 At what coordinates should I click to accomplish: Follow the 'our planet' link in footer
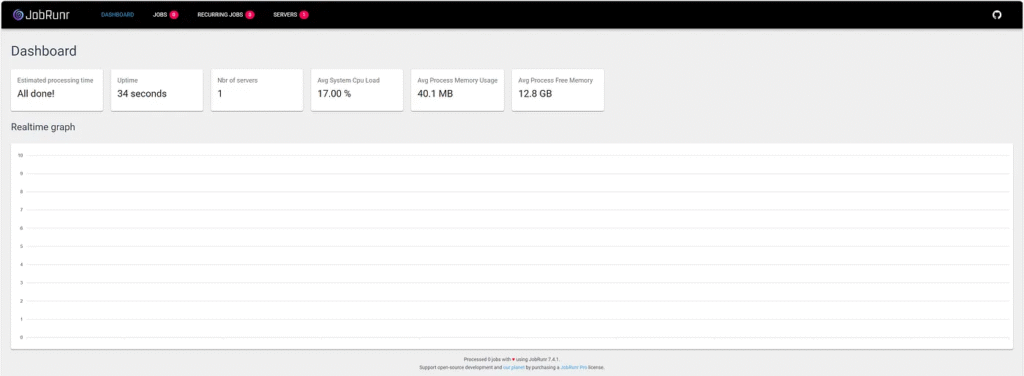513,368
